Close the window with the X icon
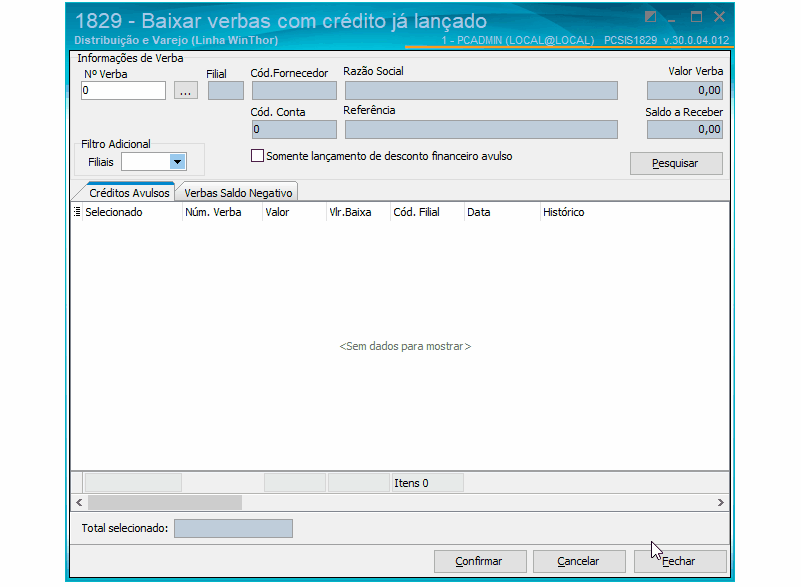 [719, 17]
